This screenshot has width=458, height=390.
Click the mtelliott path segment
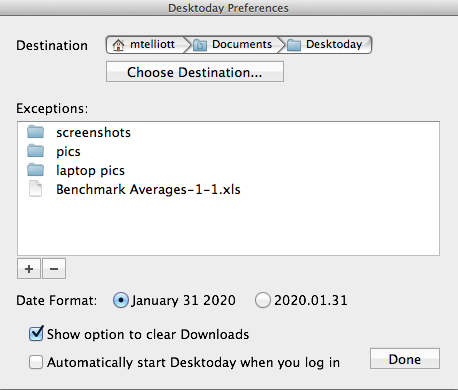(x=147, y=45)
